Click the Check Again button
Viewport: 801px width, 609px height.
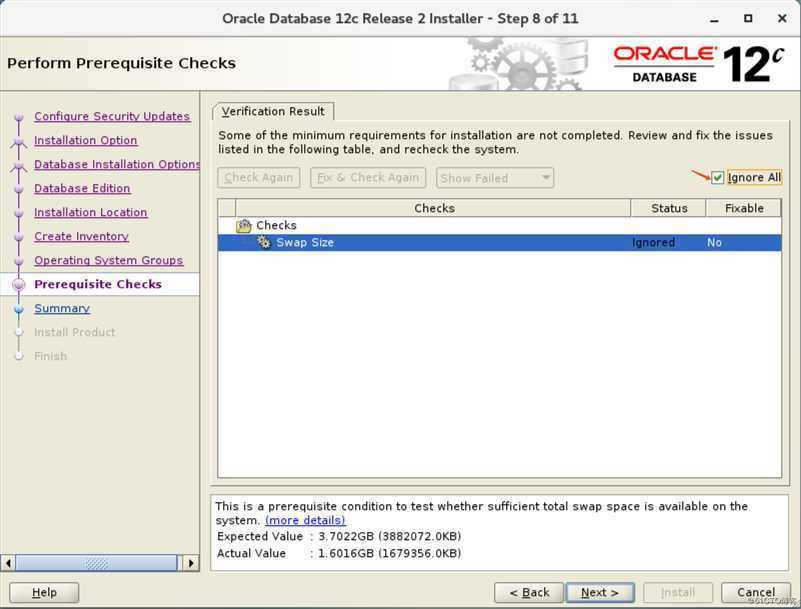(258, 178)
